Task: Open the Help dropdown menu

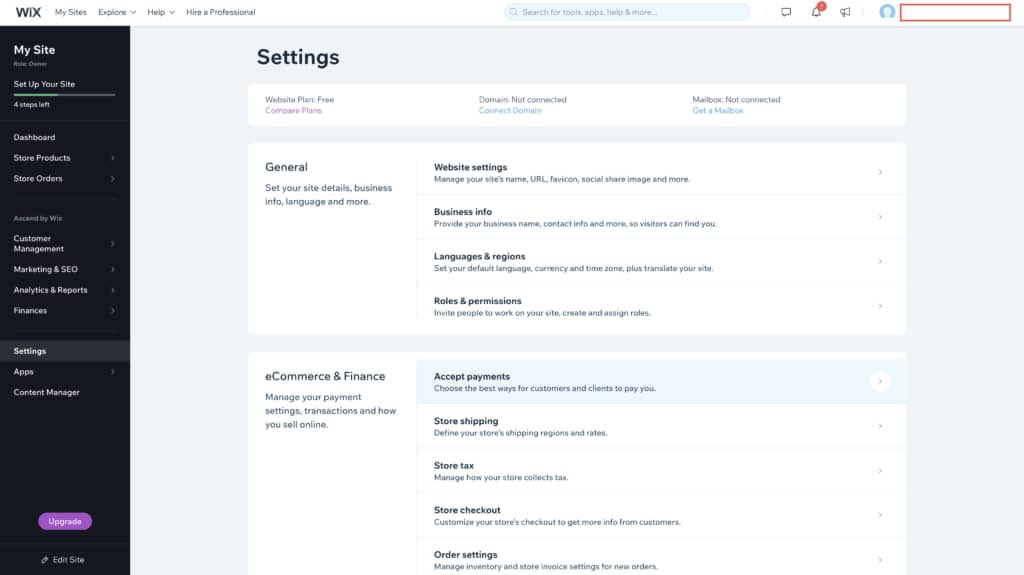Action: click(161, 12)
